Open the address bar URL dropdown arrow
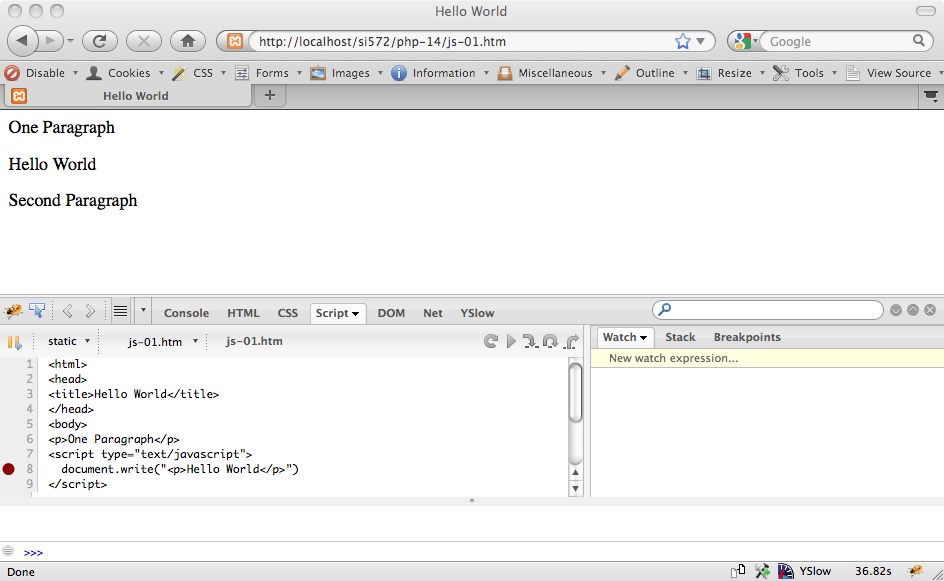The width and height of the screenshot is (944, 581). [x=700, y=41]
